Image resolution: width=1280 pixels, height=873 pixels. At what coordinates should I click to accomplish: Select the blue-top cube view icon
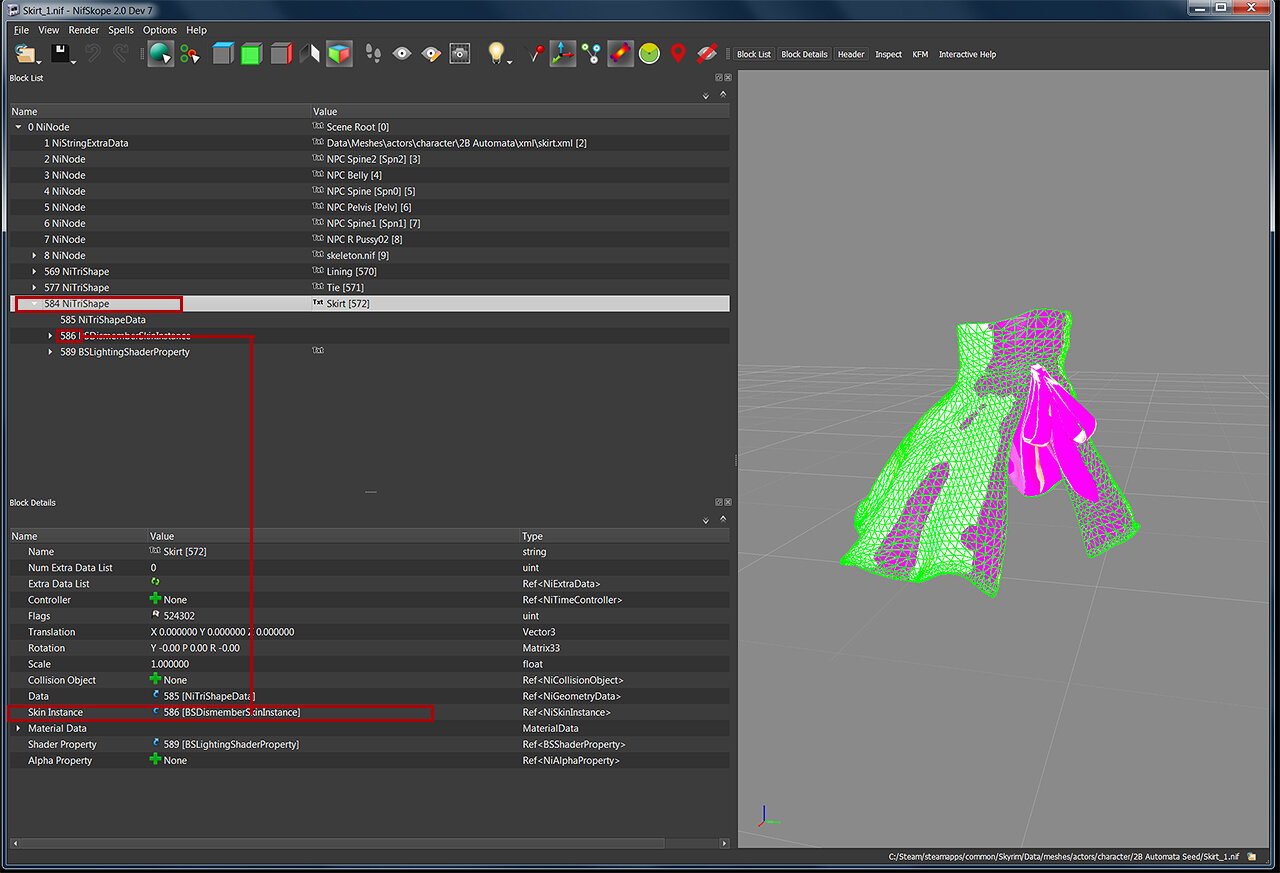pyautogui.click(x=223, y=53)
